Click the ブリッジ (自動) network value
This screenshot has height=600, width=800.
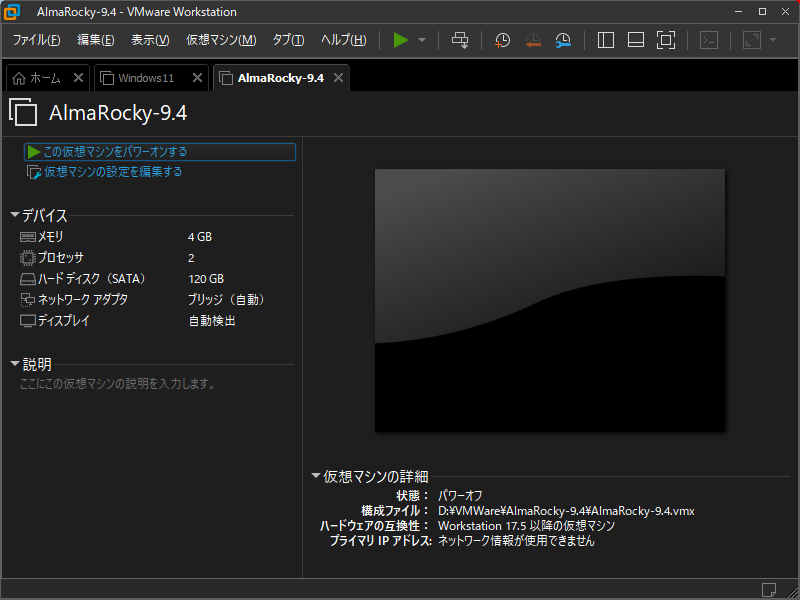(226, 299)
